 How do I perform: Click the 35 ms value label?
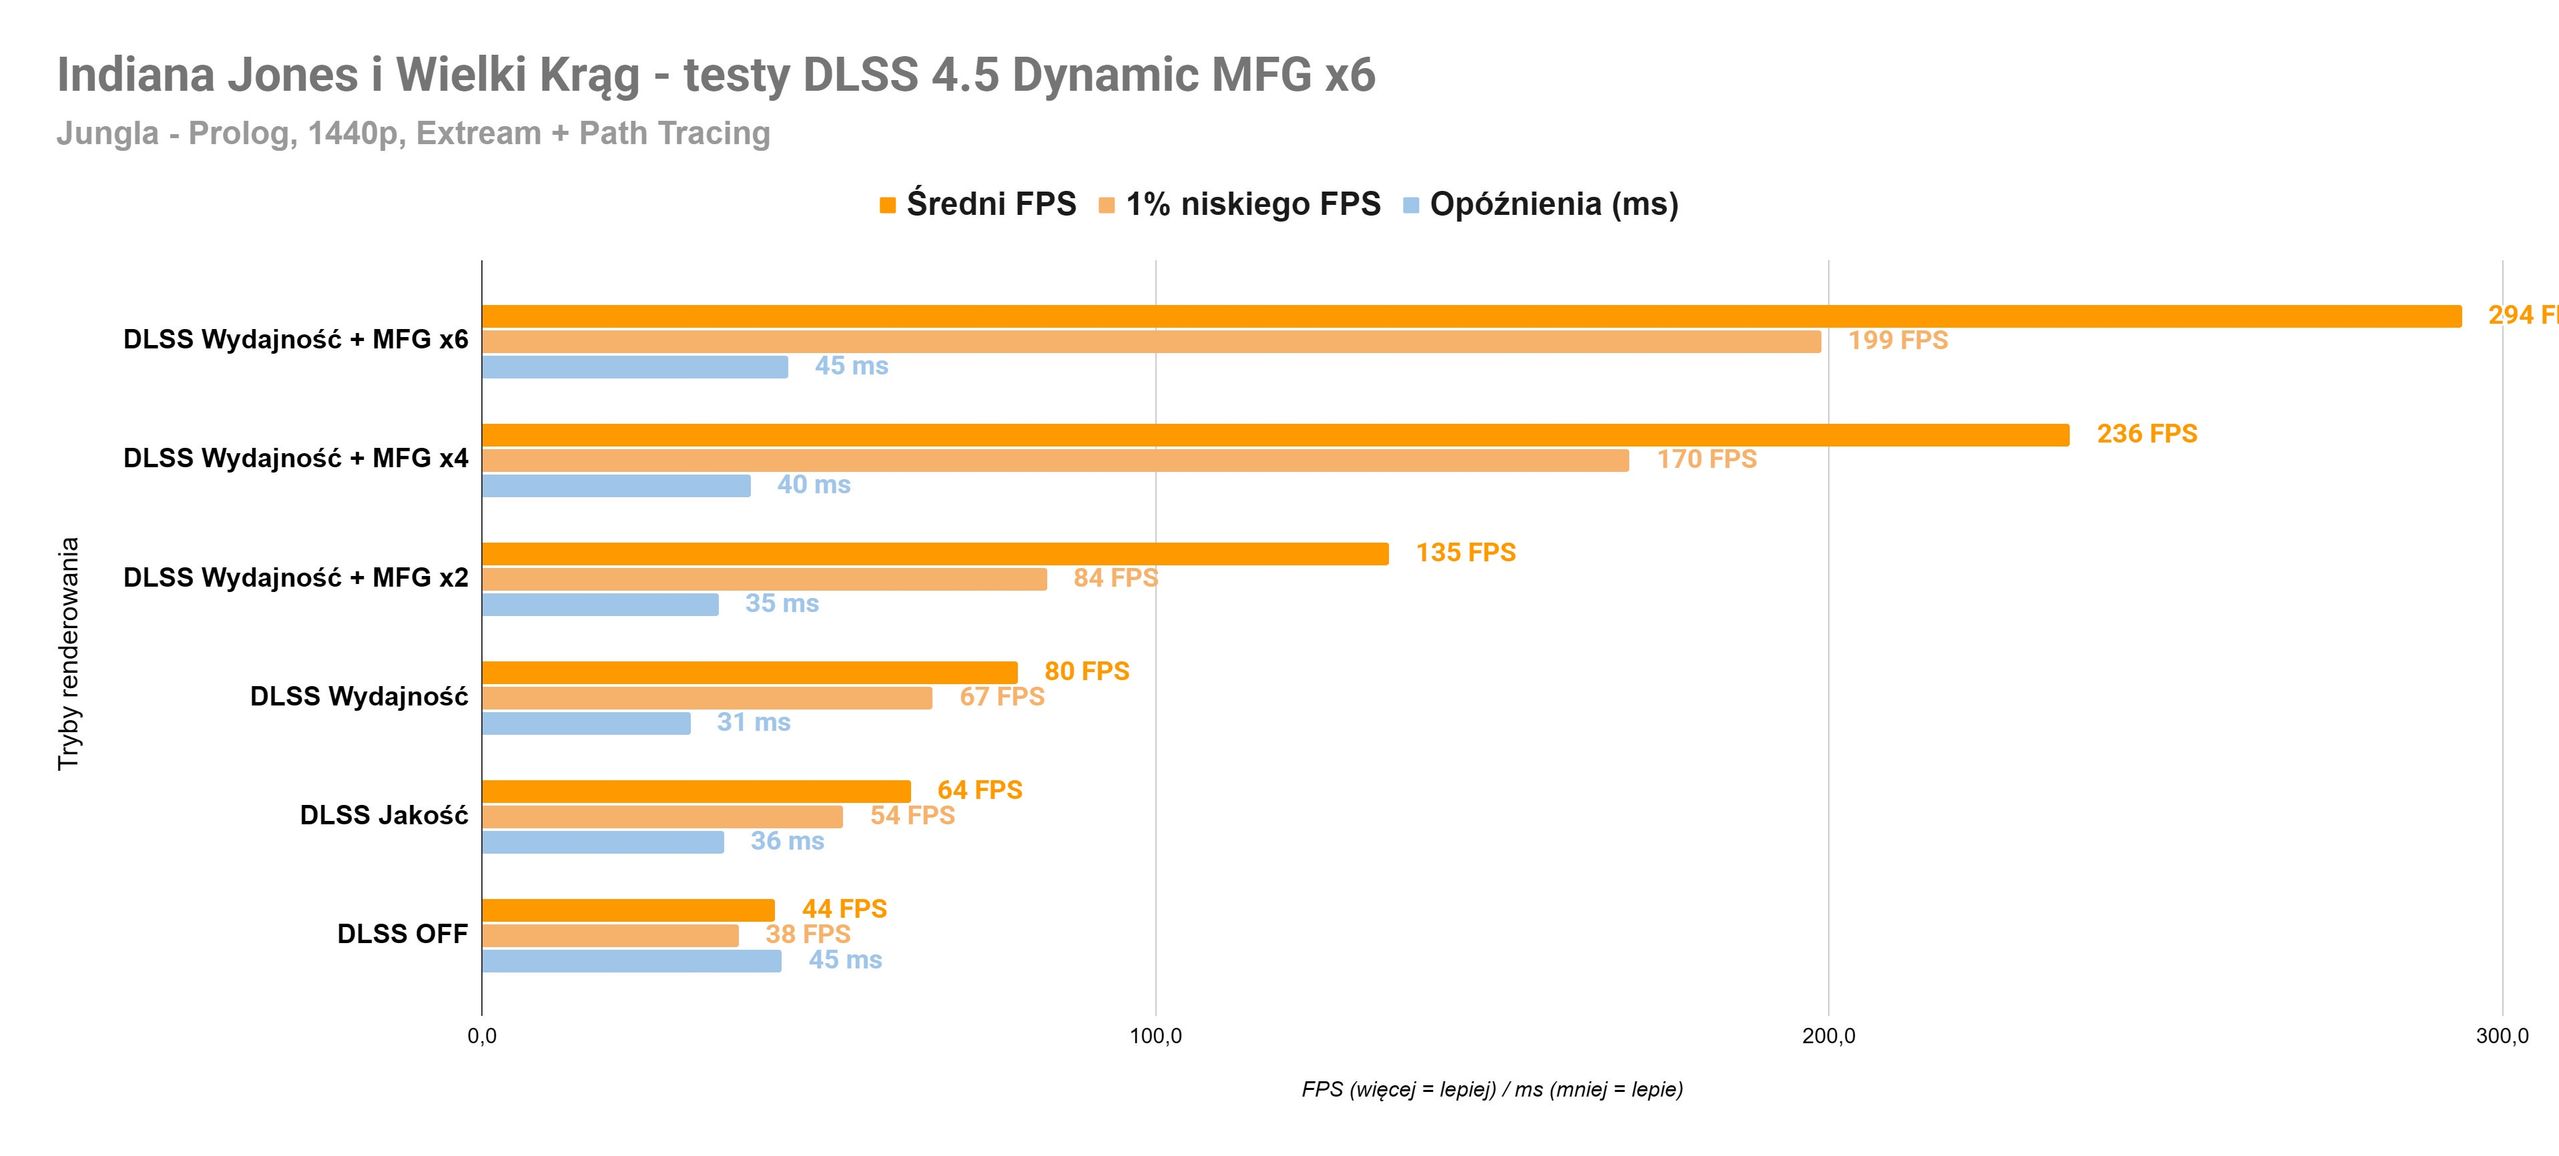point(782,604)
